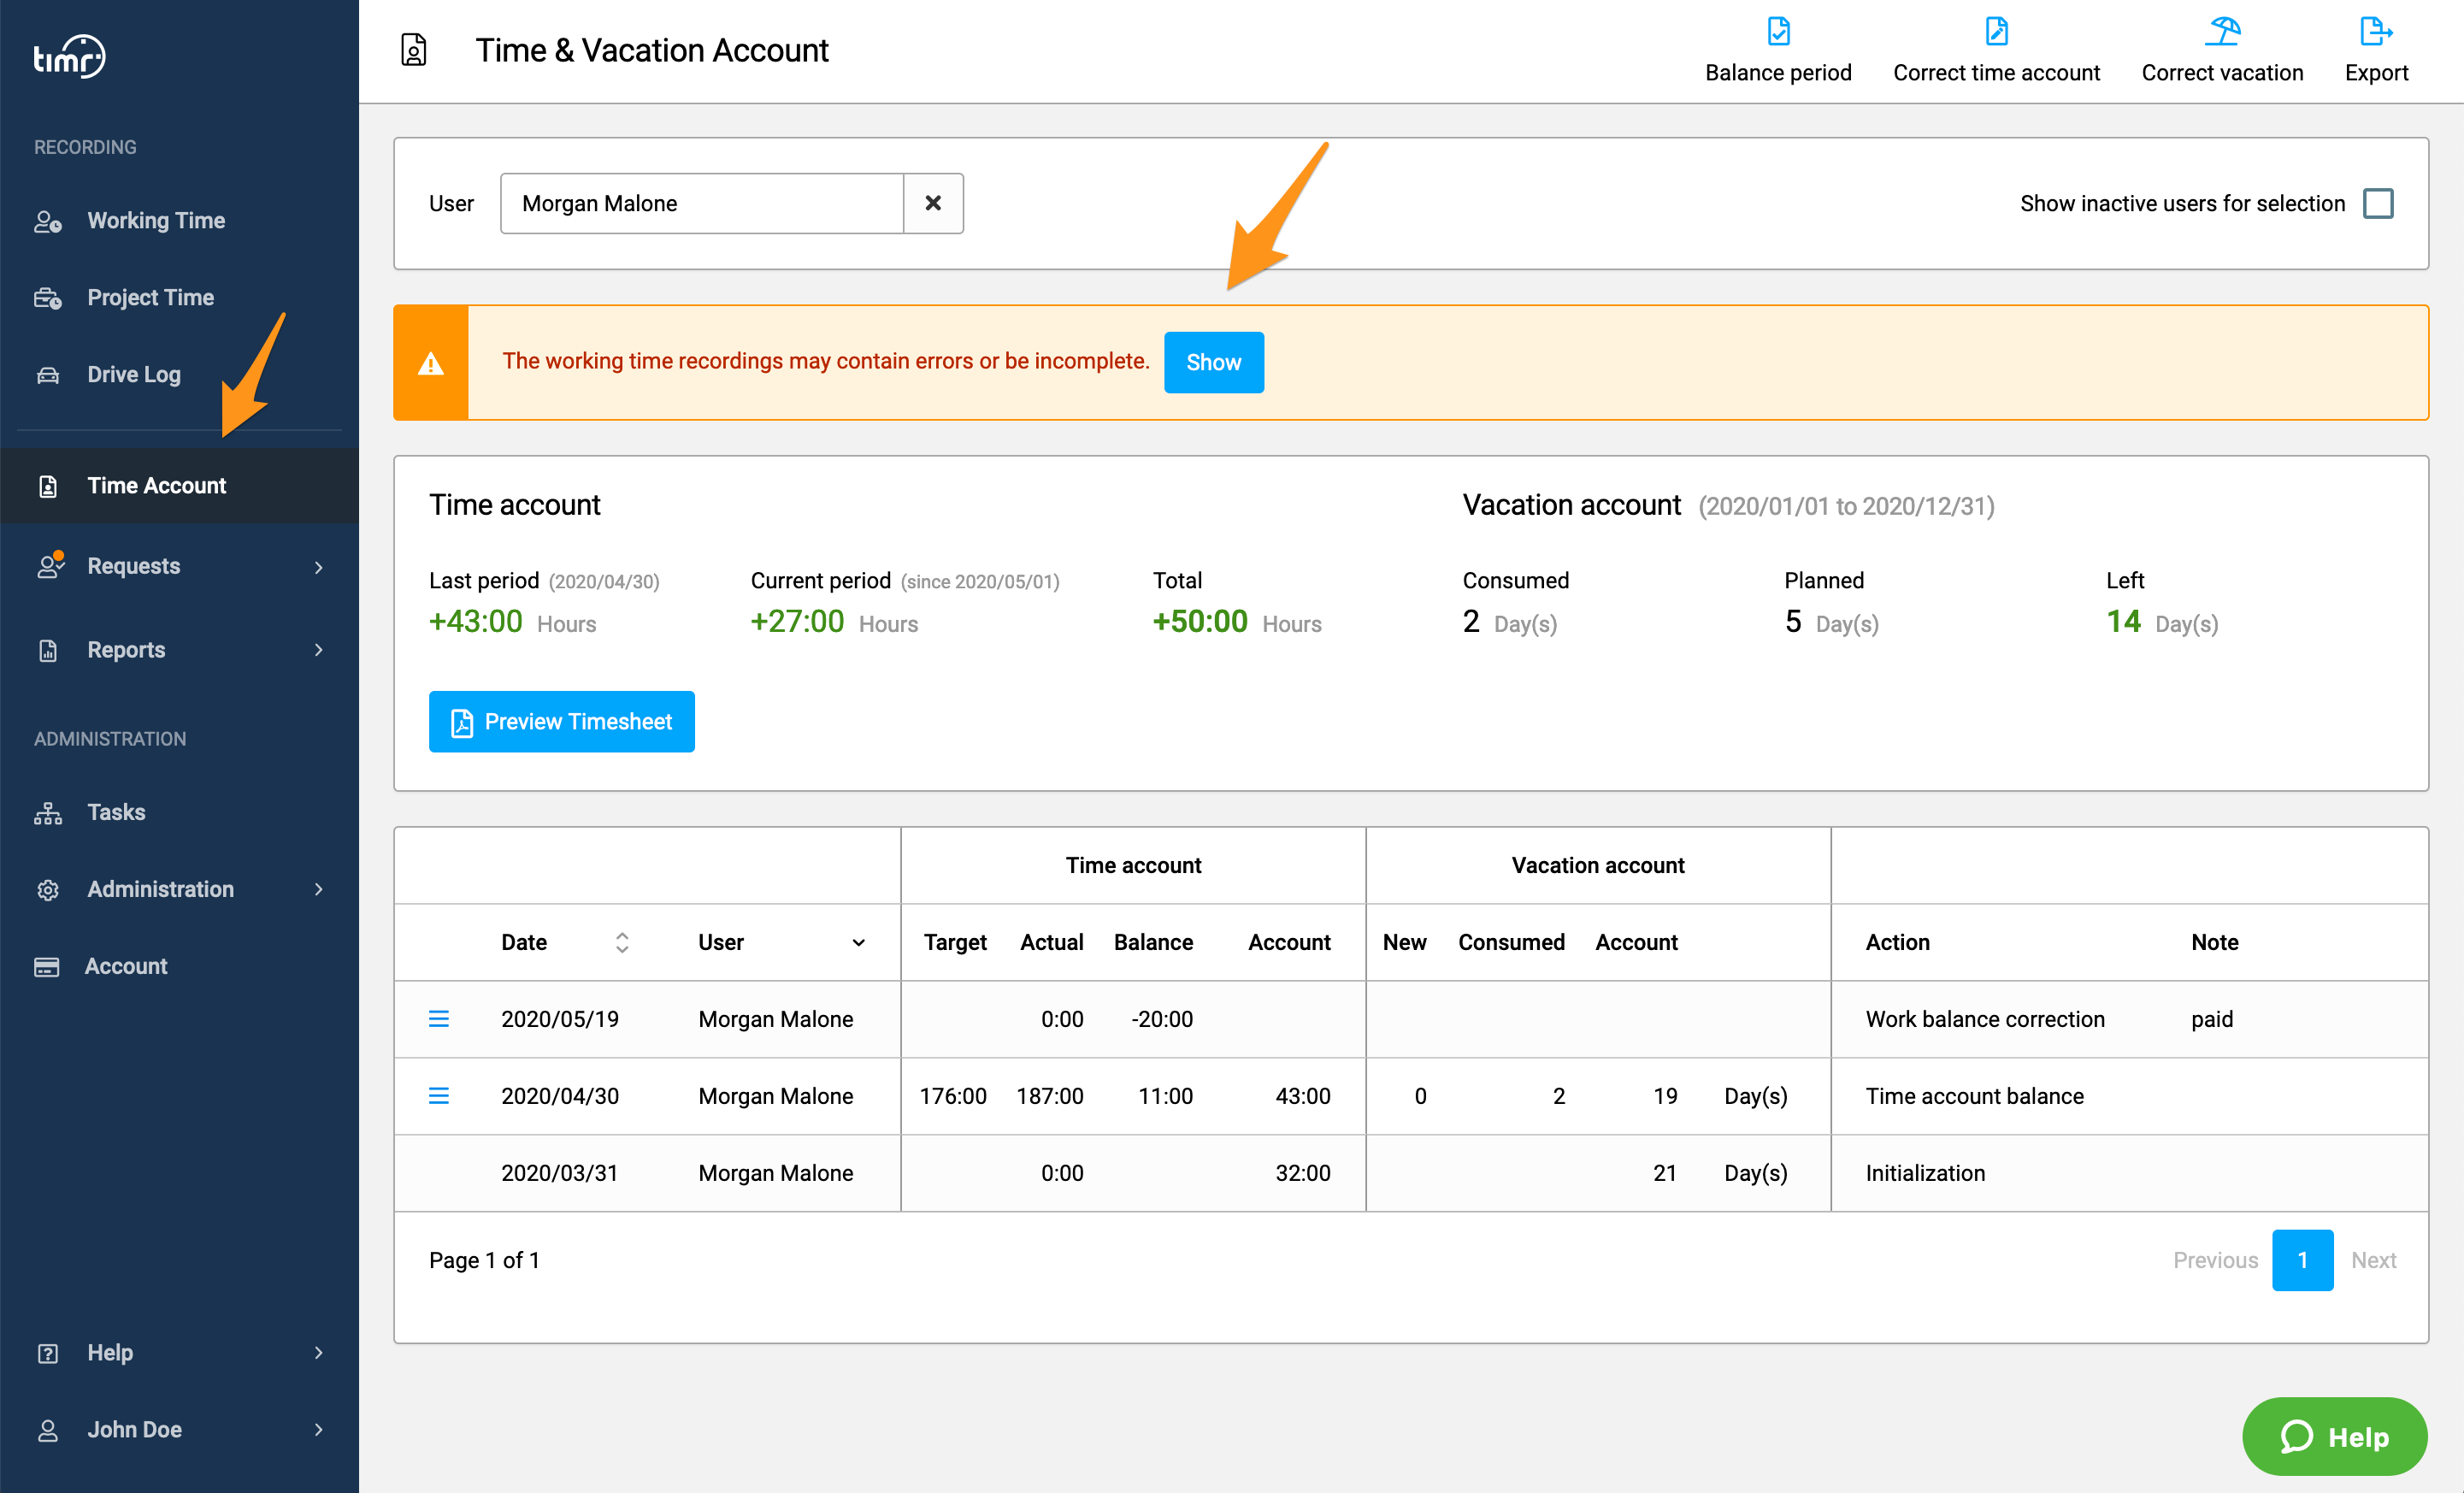Viewport: 2464px width, 1493px height.
Task: Click Preview Timesheet button
Action: pyautogui.click(x=561, y=721)
